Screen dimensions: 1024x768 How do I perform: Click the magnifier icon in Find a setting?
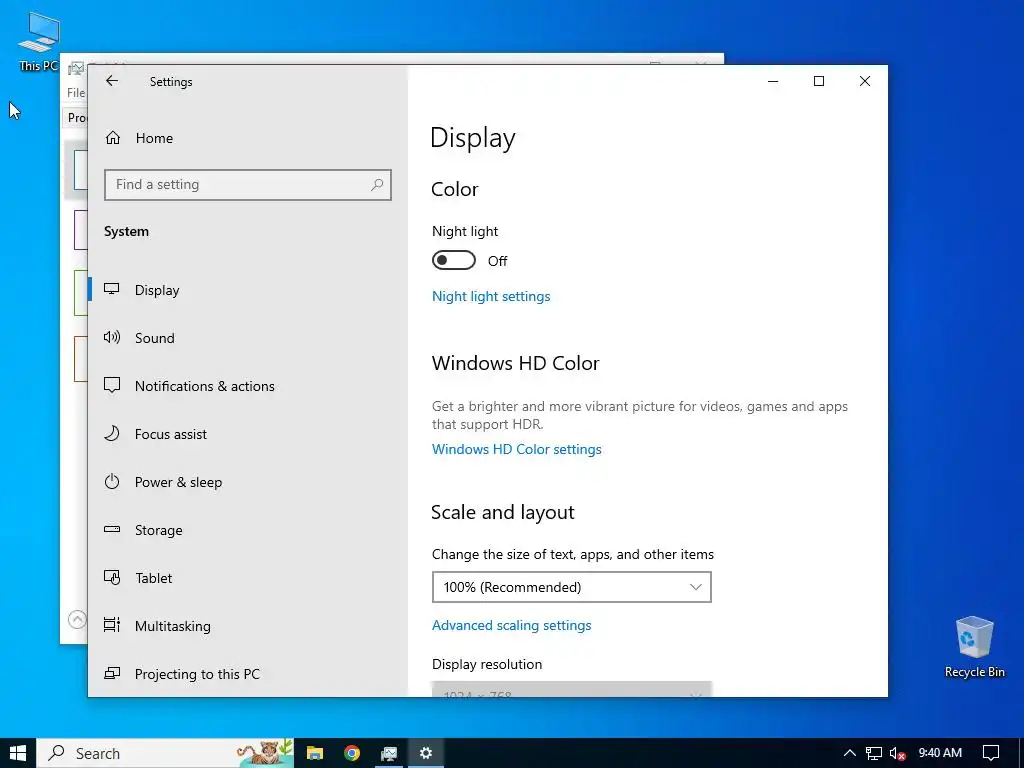click(x=377, y=185)
